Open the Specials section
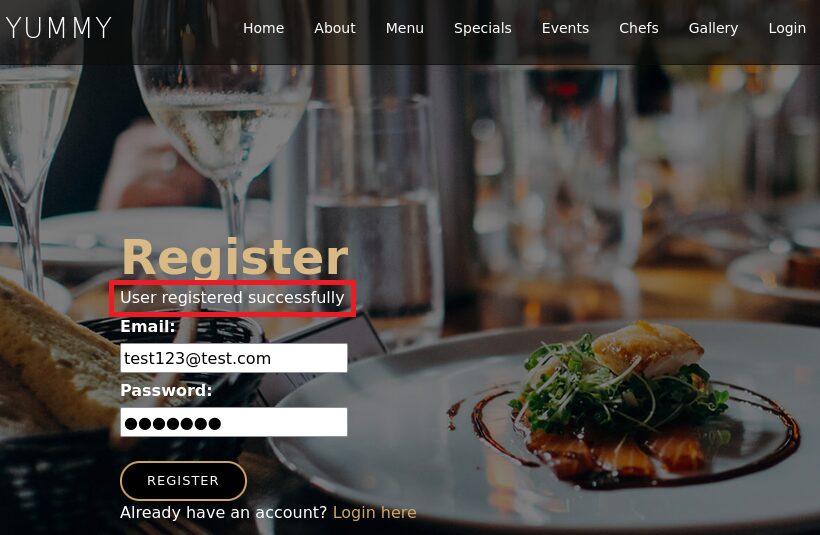 pos(483,28)
